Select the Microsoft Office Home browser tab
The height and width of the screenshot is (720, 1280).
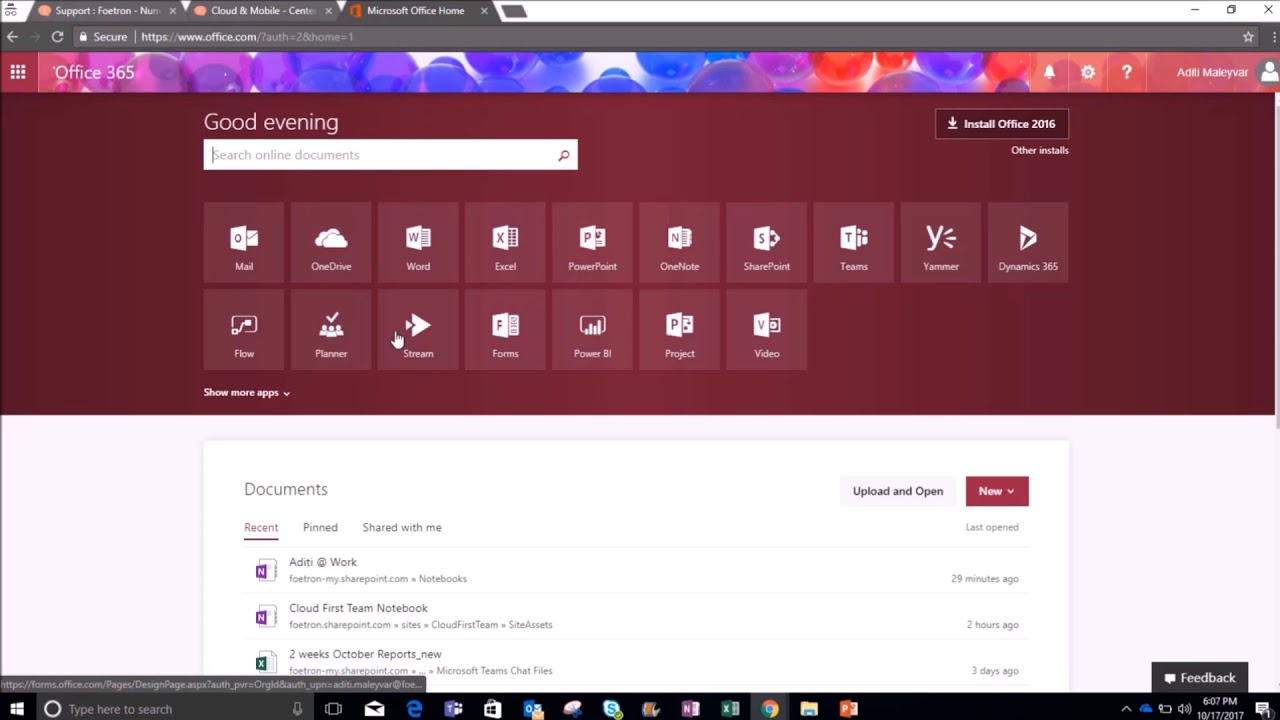(x=418, y=11)
